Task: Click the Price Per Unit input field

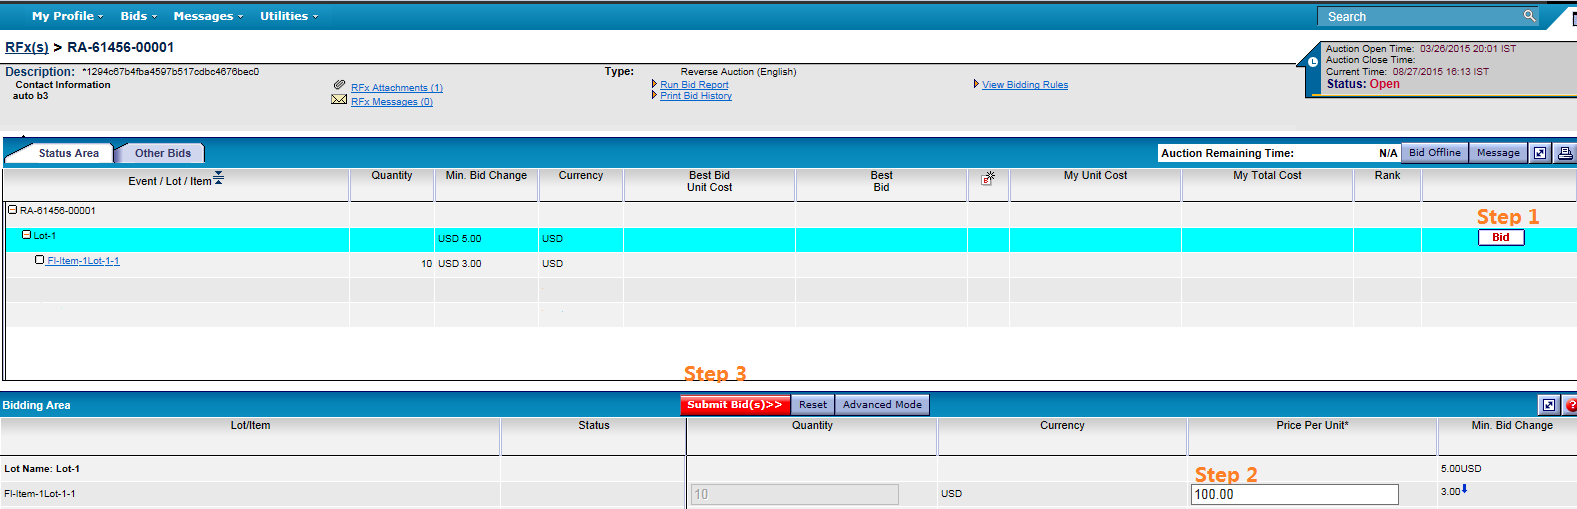Action: [1295, 494]
